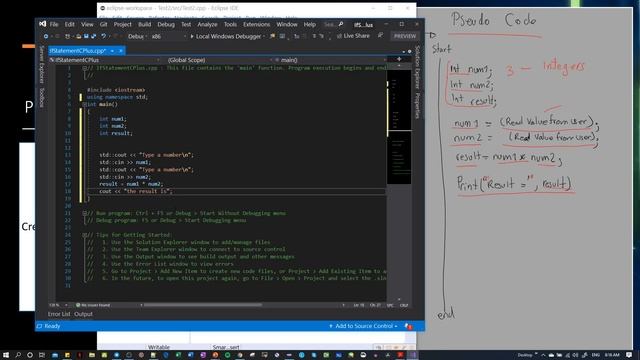The width and height of the screenshot is (640, 360).
Task: Click Add to Source Control
Action: (x=363, y=326)
